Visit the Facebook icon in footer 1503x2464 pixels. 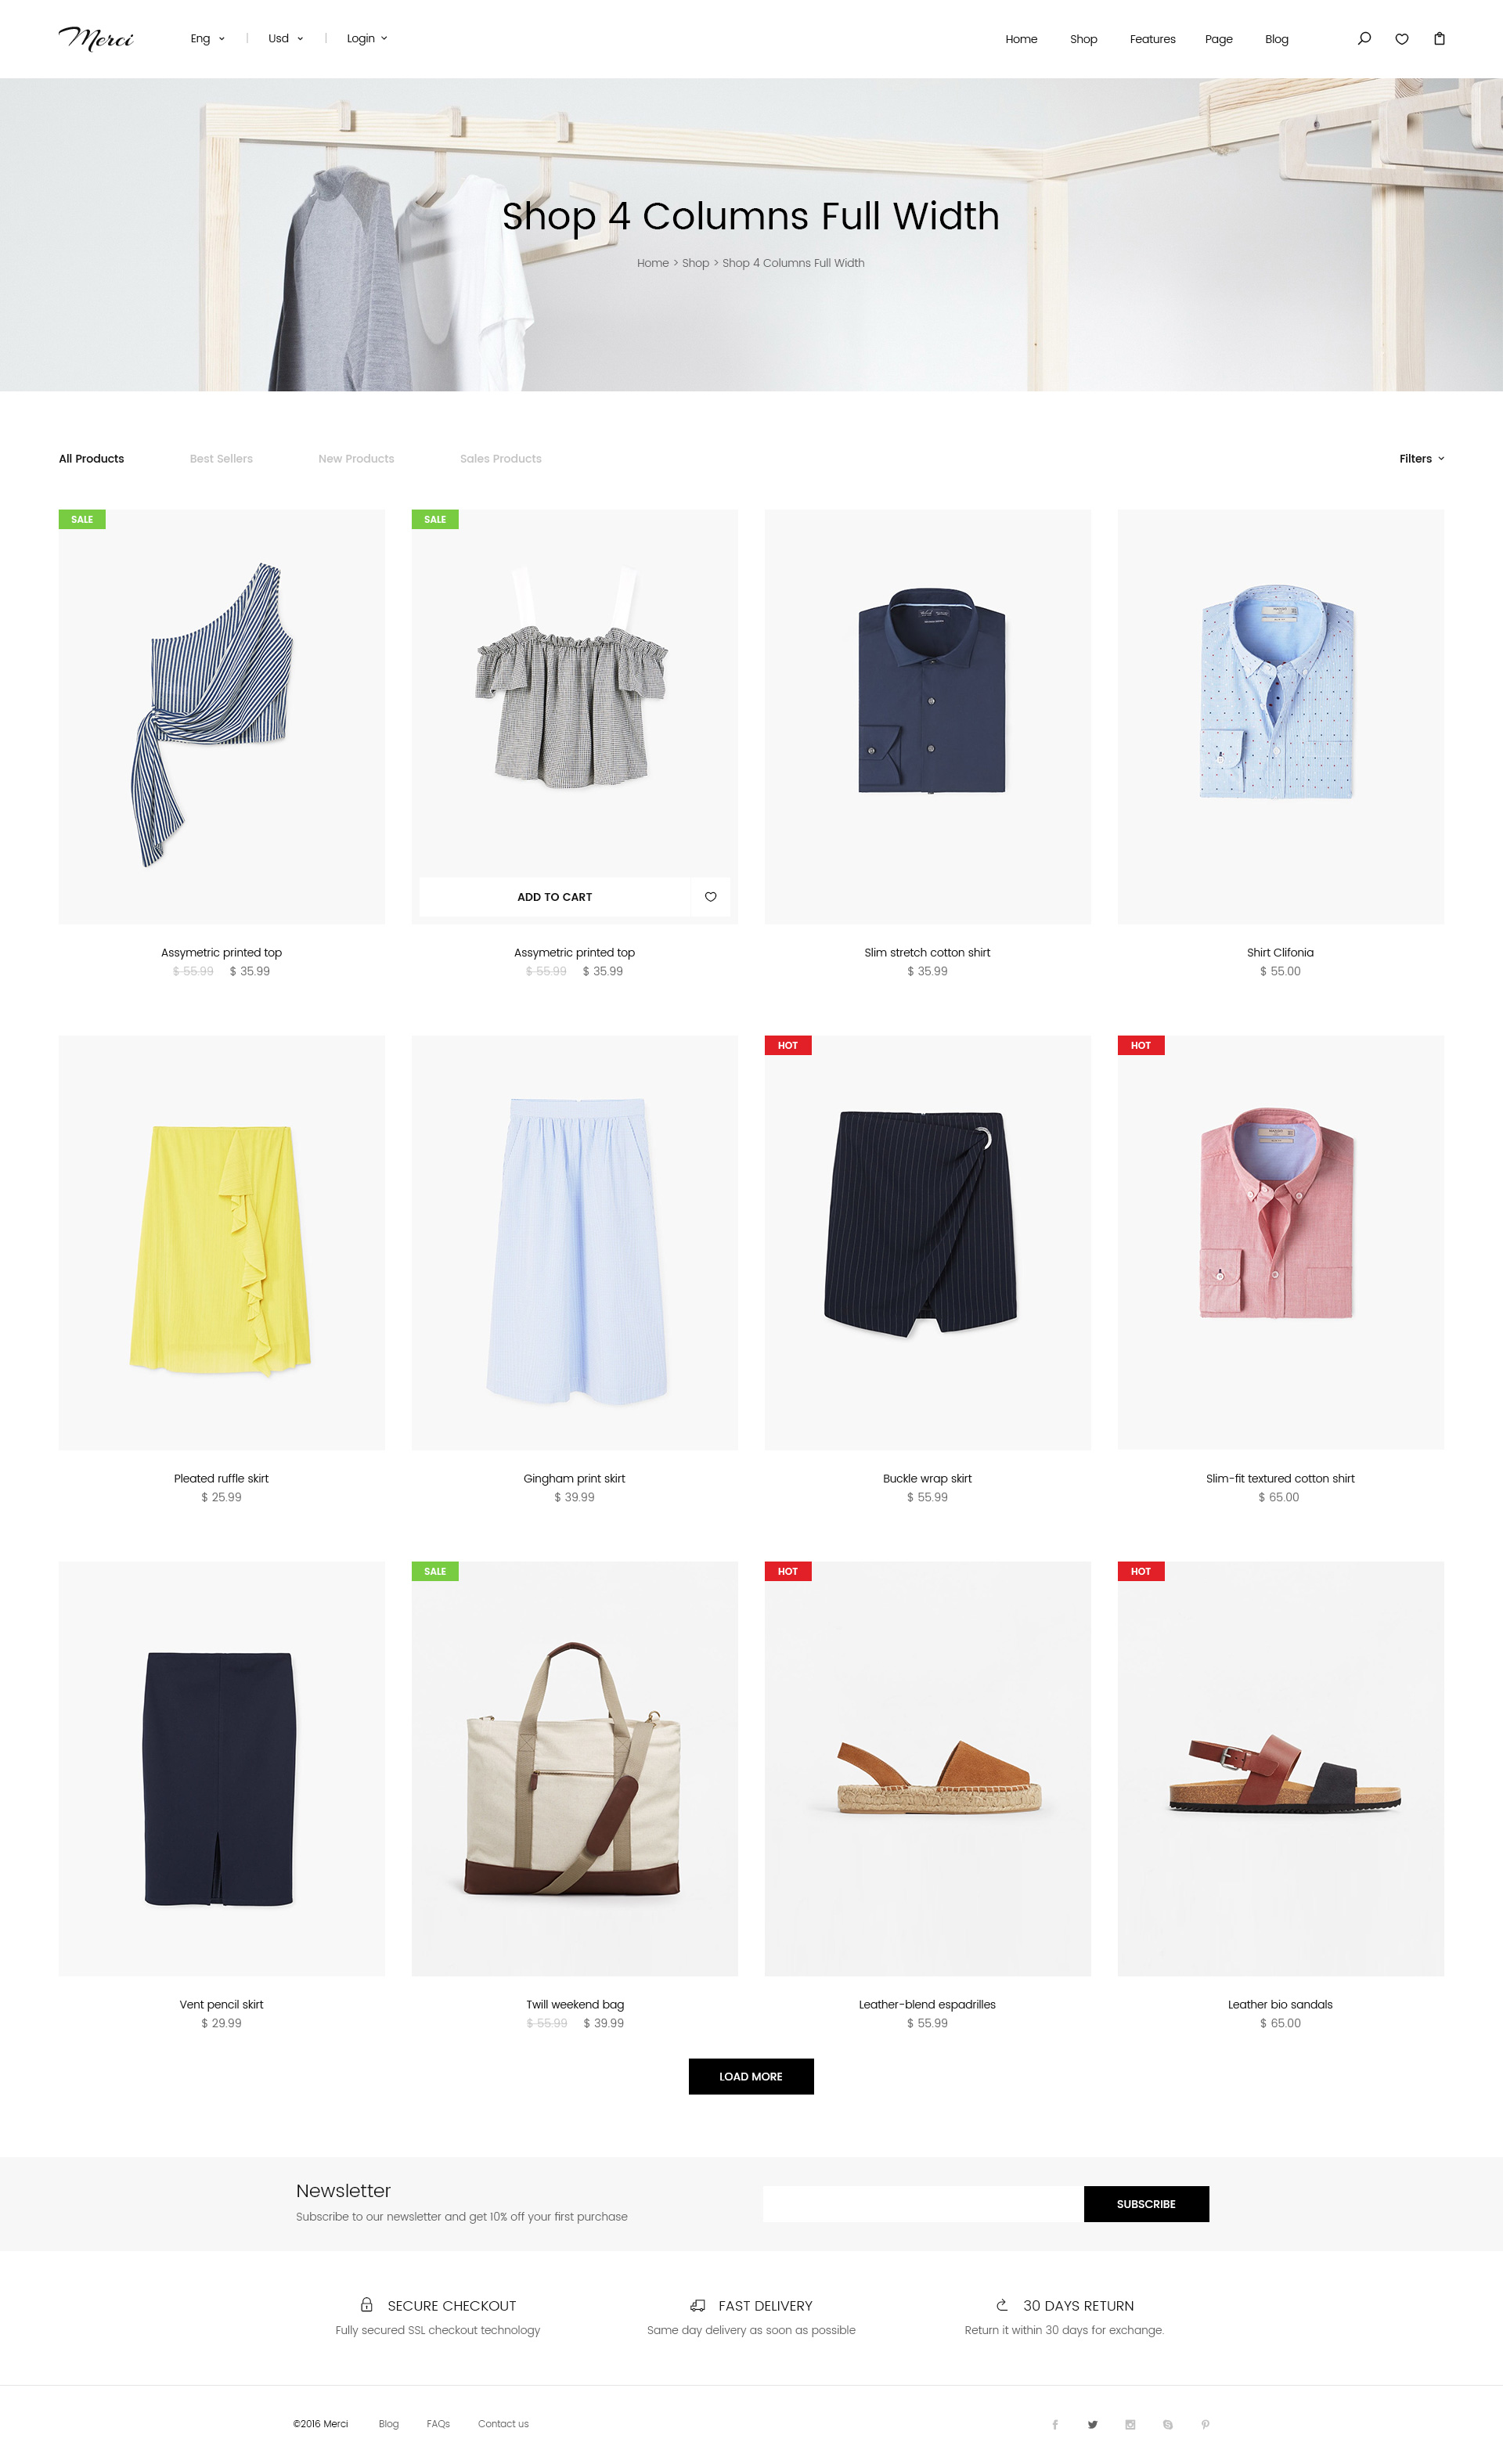tap(1055, 2424)
